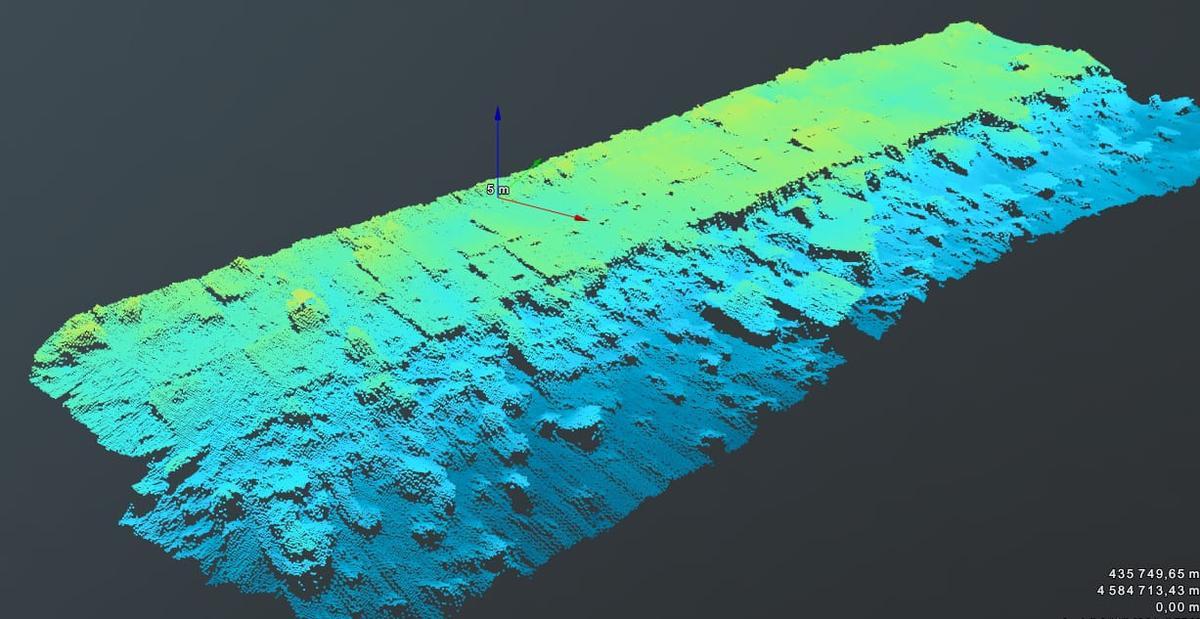The width and height of the screenshot is (1200, 619).
Task: Click the 435 749,65 m easting readout
Action: click(1153, 573)
